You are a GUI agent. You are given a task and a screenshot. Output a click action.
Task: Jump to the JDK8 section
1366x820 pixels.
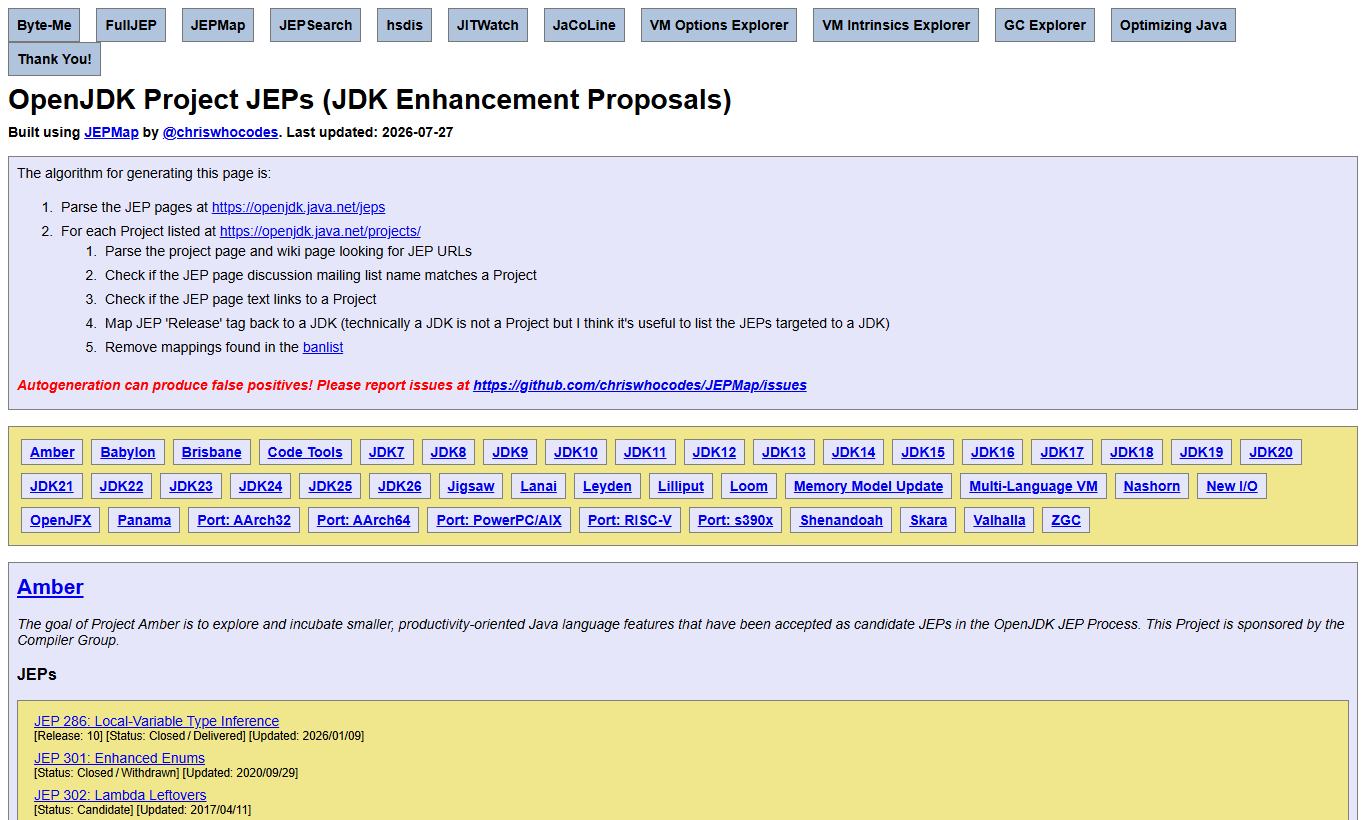tap(449, 452)
